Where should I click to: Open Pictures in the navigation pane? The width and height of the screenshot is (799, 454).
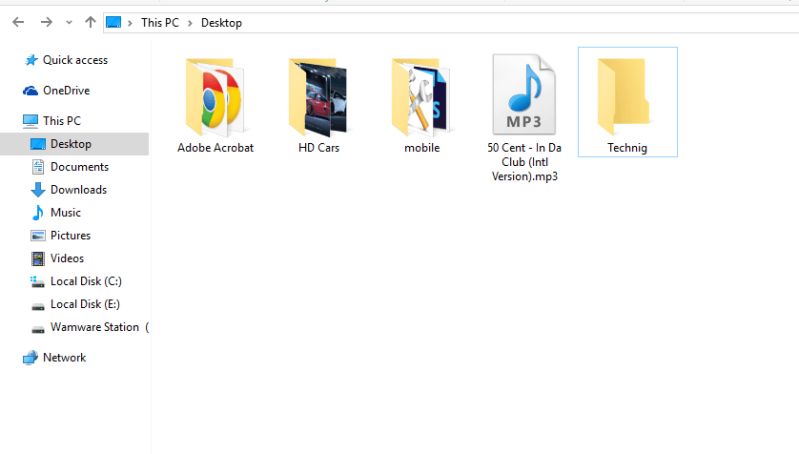click(x=70, y=235)
